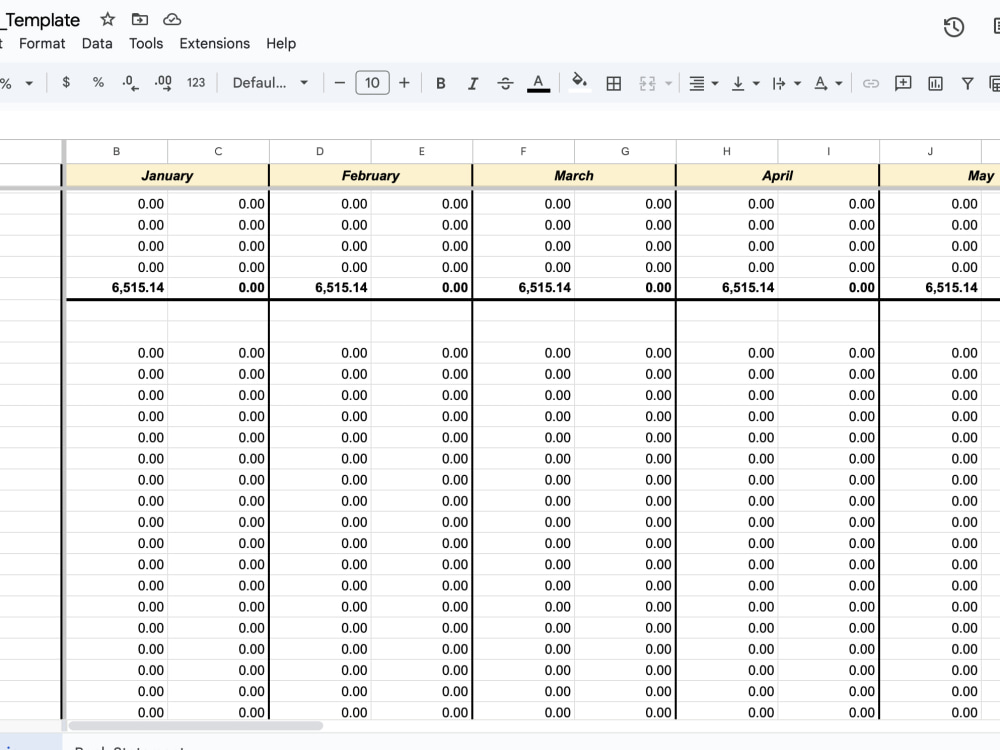Screen dimensions: 1000x750
Task: Toggle bold formatting
Action: pos(441,83)
